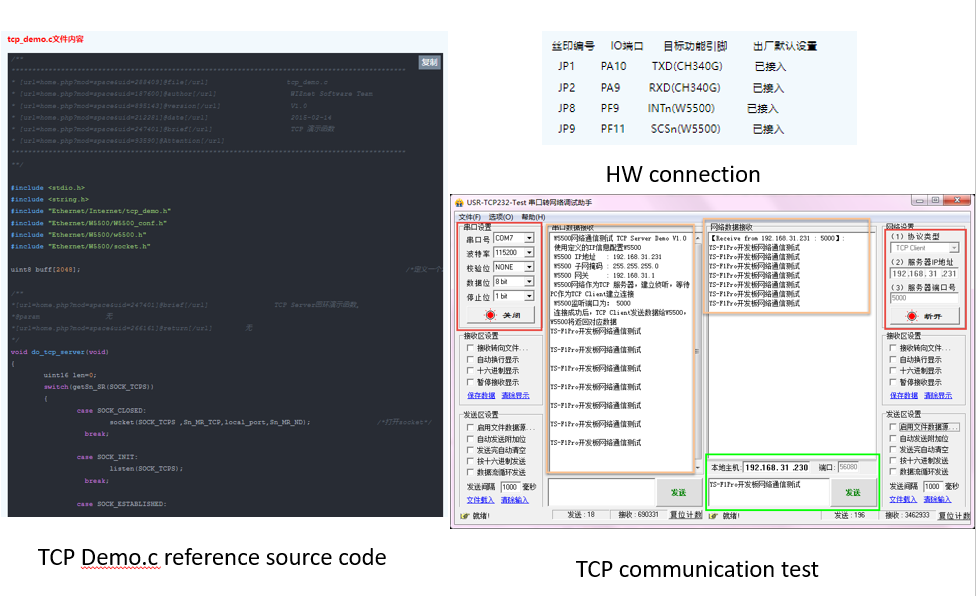Click serial-side 复位计数 in status bar
976x596 pixels.
(x=685, y=515)
